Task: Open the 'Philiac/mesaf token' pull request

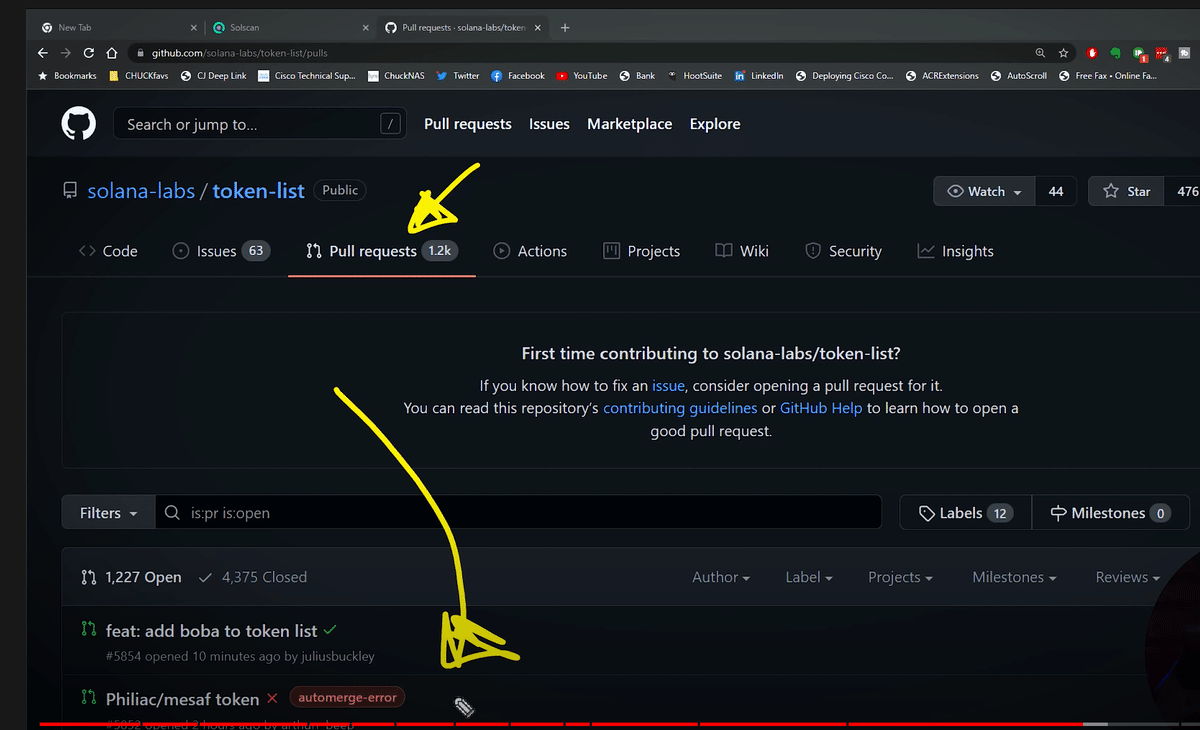Action: click(183, 699)
